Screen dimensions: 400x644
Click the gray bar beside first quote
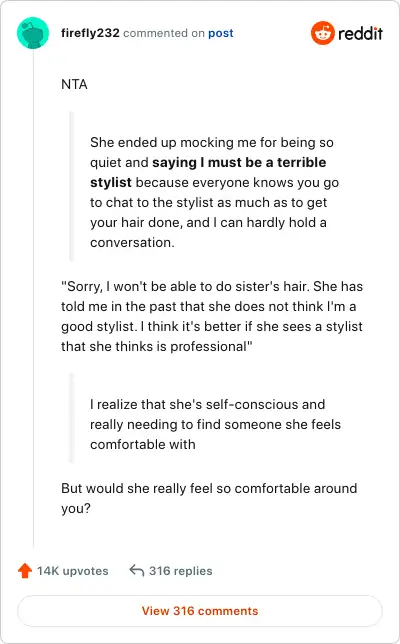[x=71, y=186]
